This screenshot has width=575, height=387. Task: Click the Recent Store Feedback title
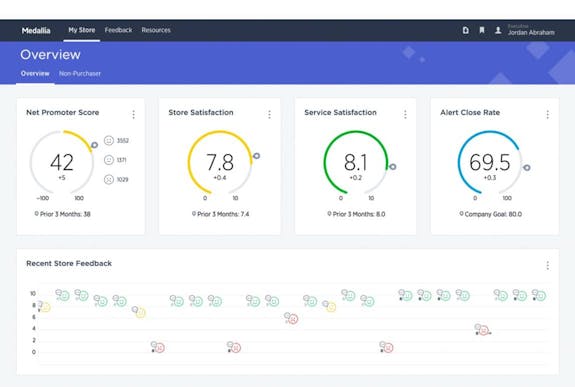click(69, 263)
